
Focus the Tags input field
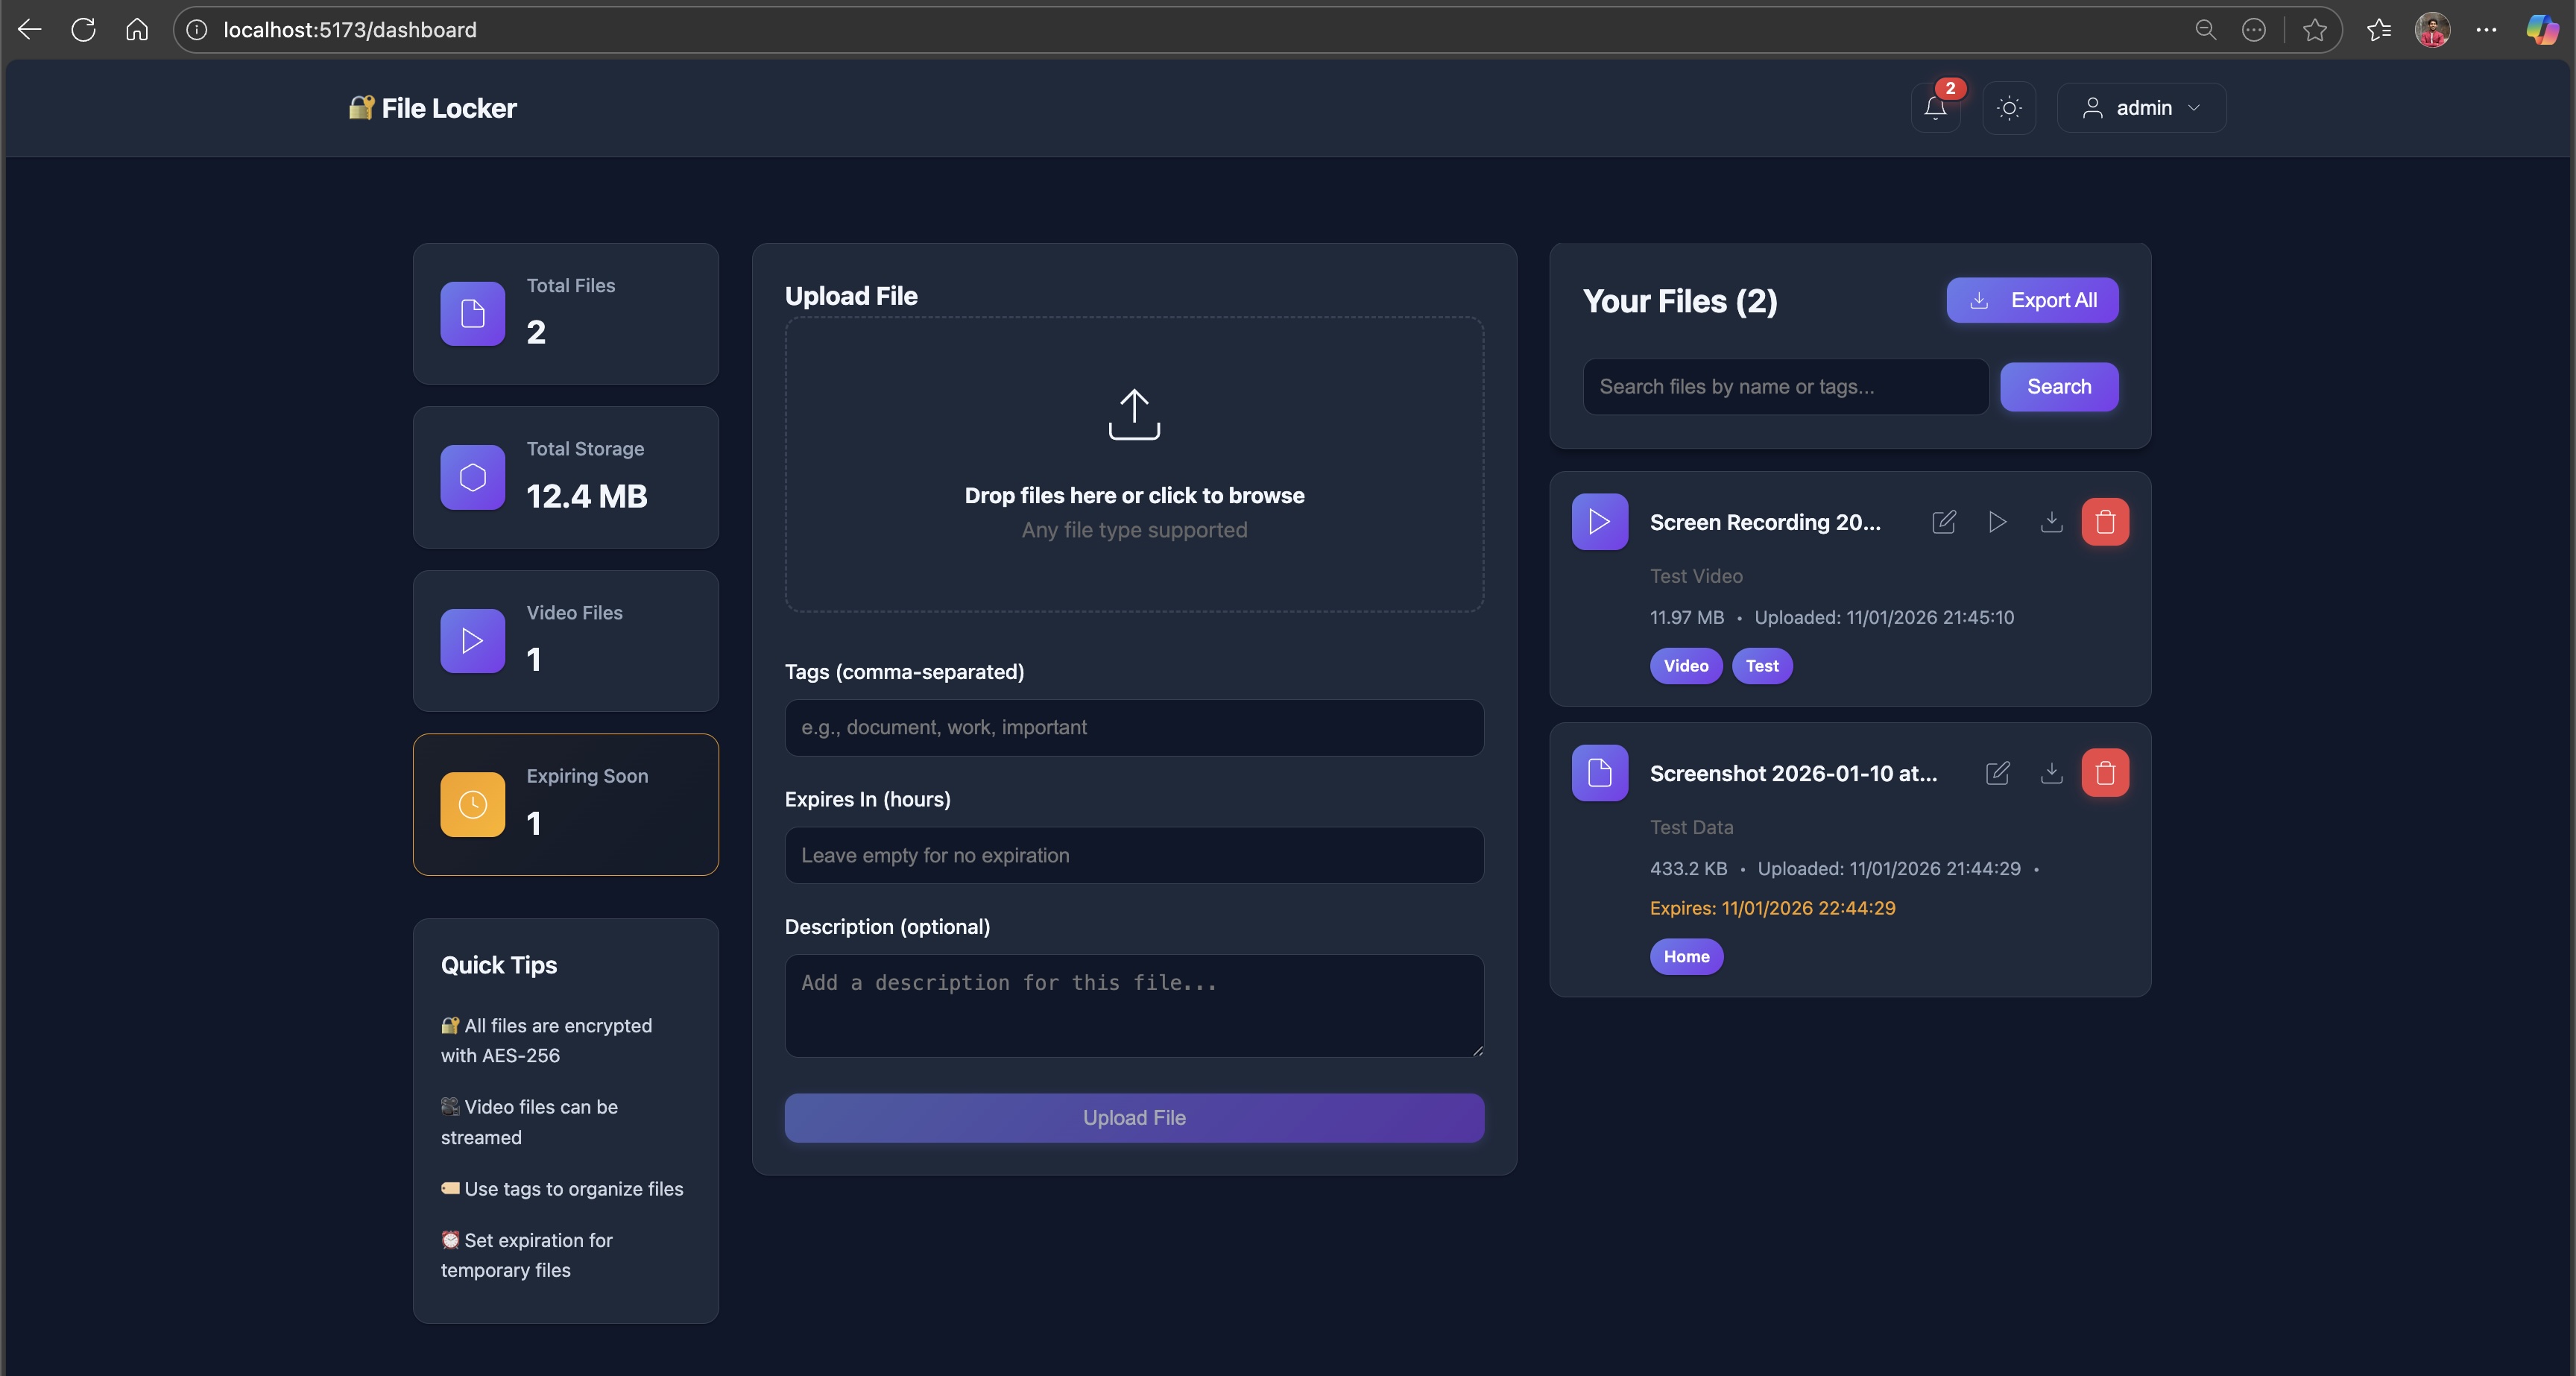[1134, 728]
